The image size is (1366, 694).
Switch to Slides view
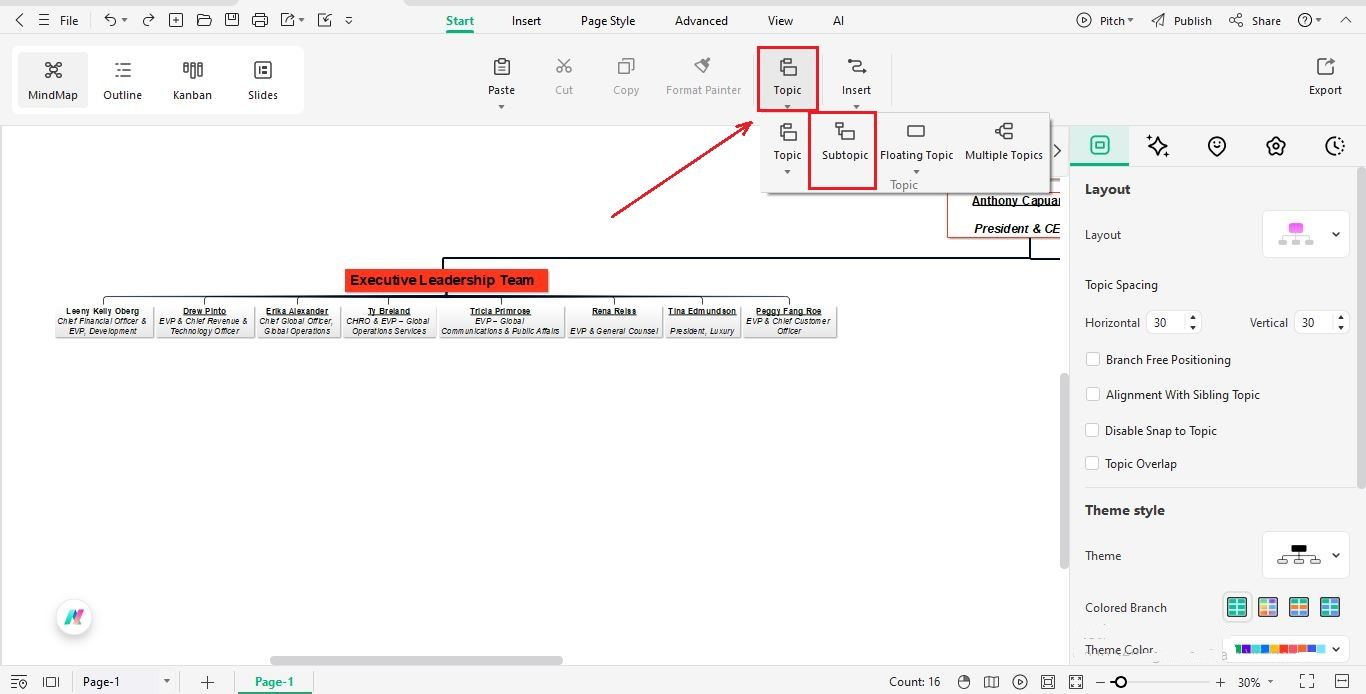click(x=263, y=80)
